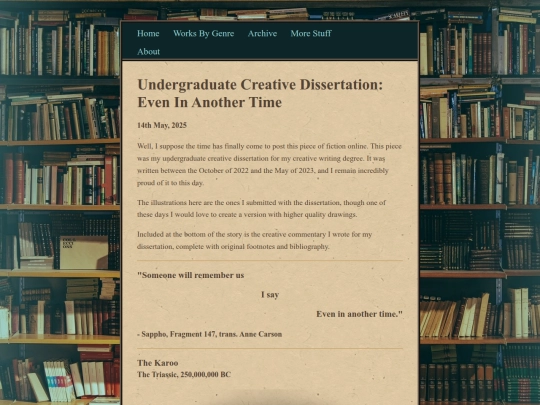540x405 pixels.
Task: Click paragraph starting 'Well, I suppose the time'
Action: [x=269, y=164]
